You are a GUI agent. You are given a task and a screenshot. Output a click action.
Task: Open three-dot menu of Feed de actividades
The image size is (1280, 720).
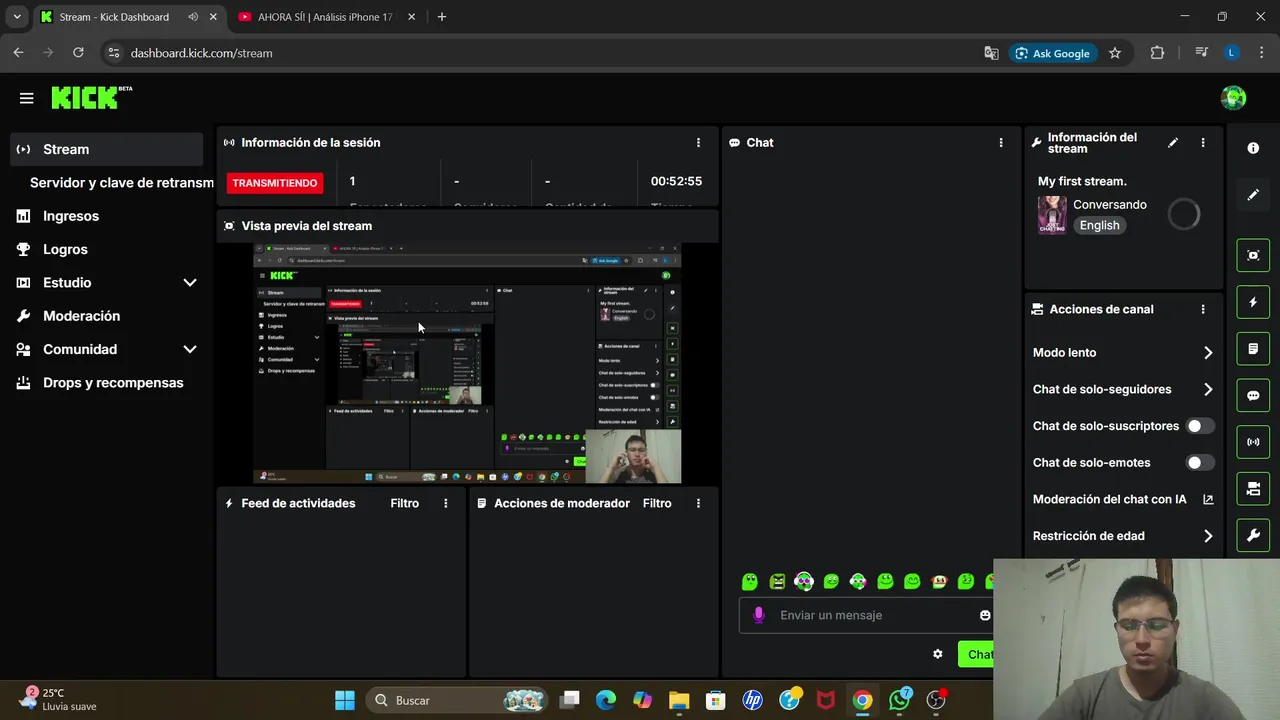click(446, 503)
